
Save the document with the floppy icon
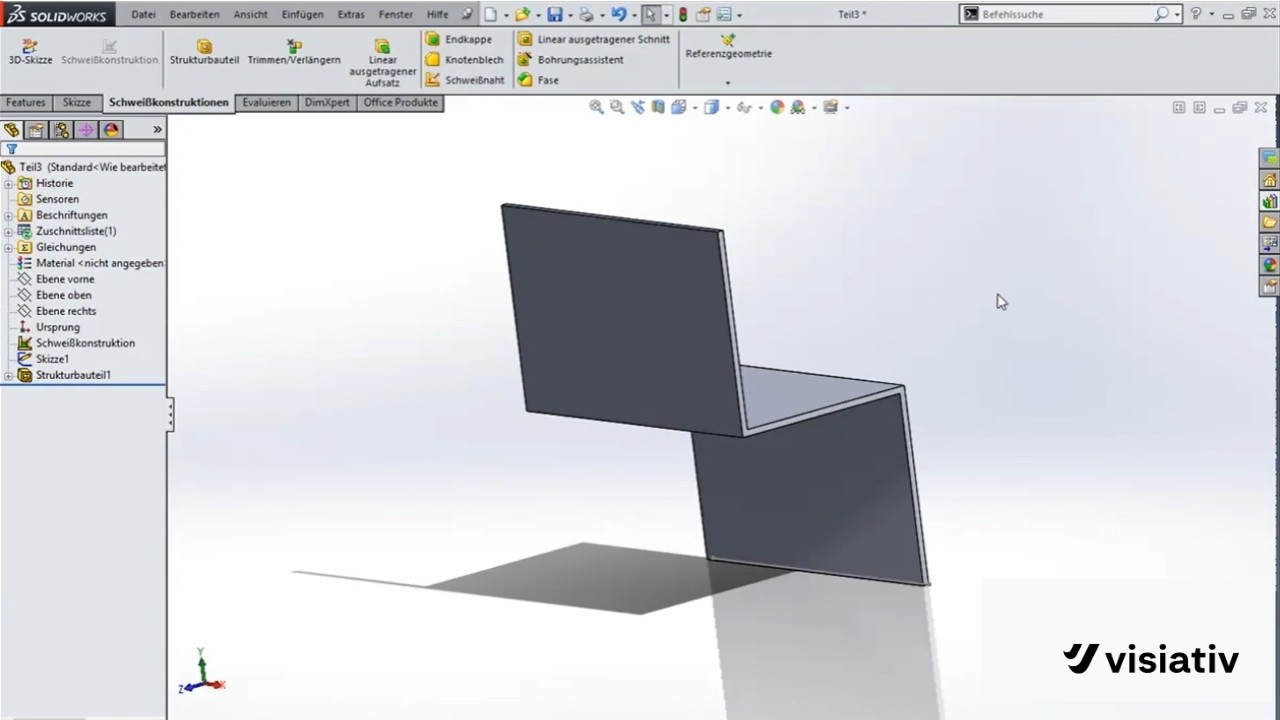pos(554,14)
